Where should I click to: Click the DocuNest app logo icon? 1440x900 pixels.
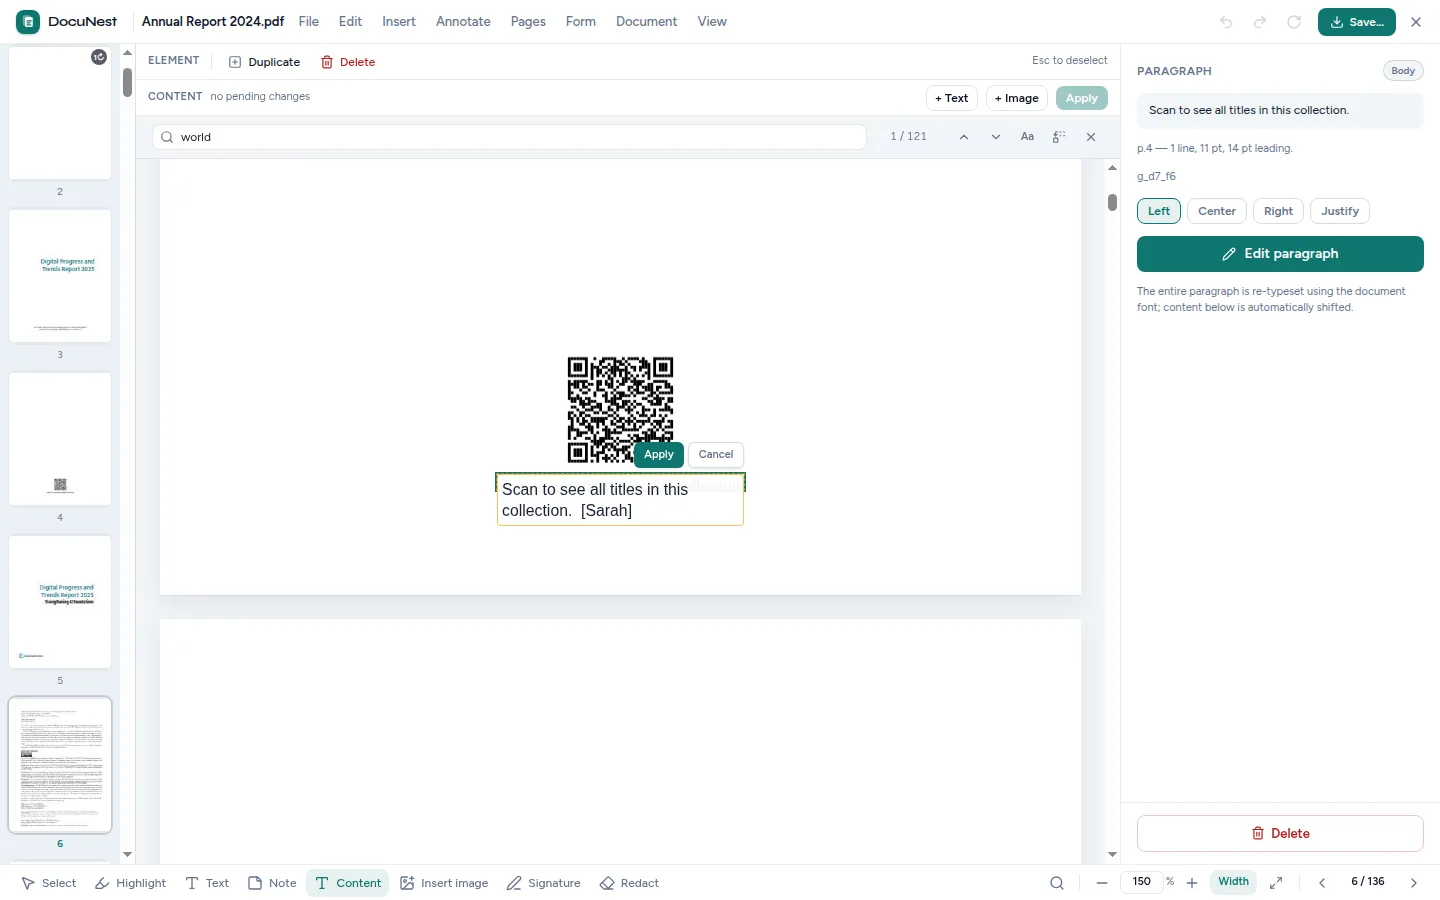click(x=28, y=22)
